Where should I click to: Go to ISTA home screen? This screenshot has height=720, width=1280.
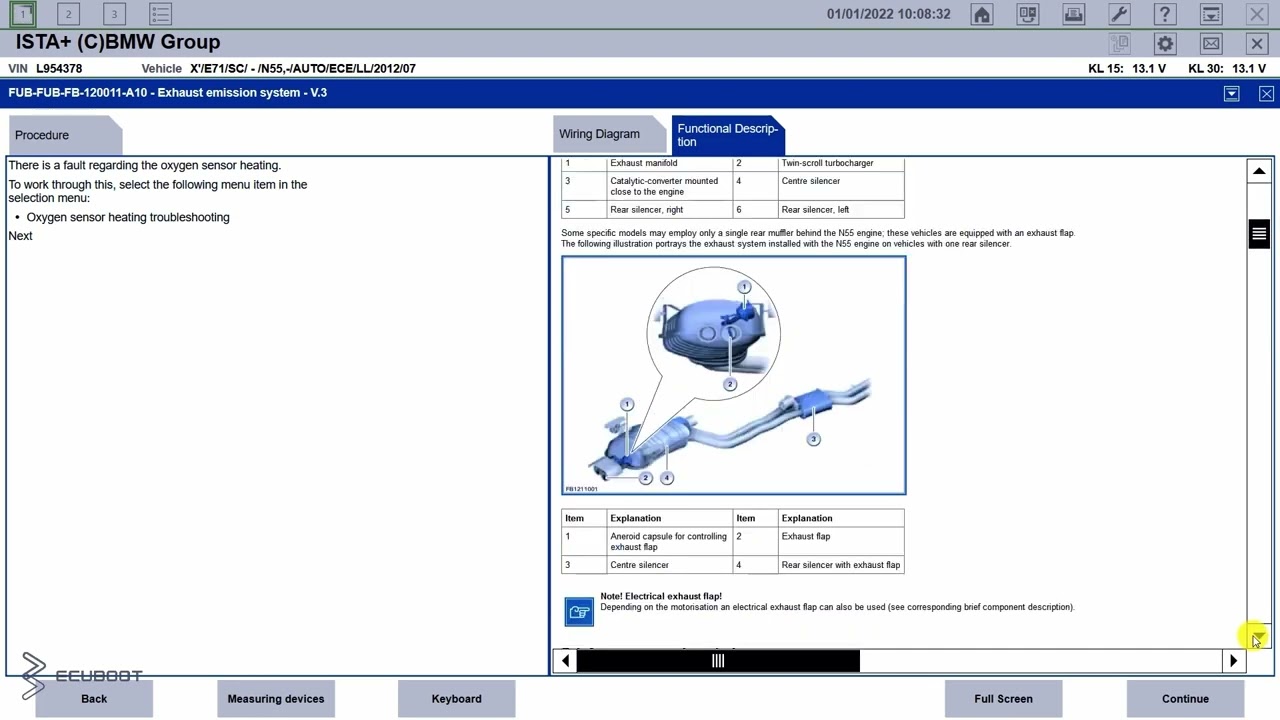[982, 14]
